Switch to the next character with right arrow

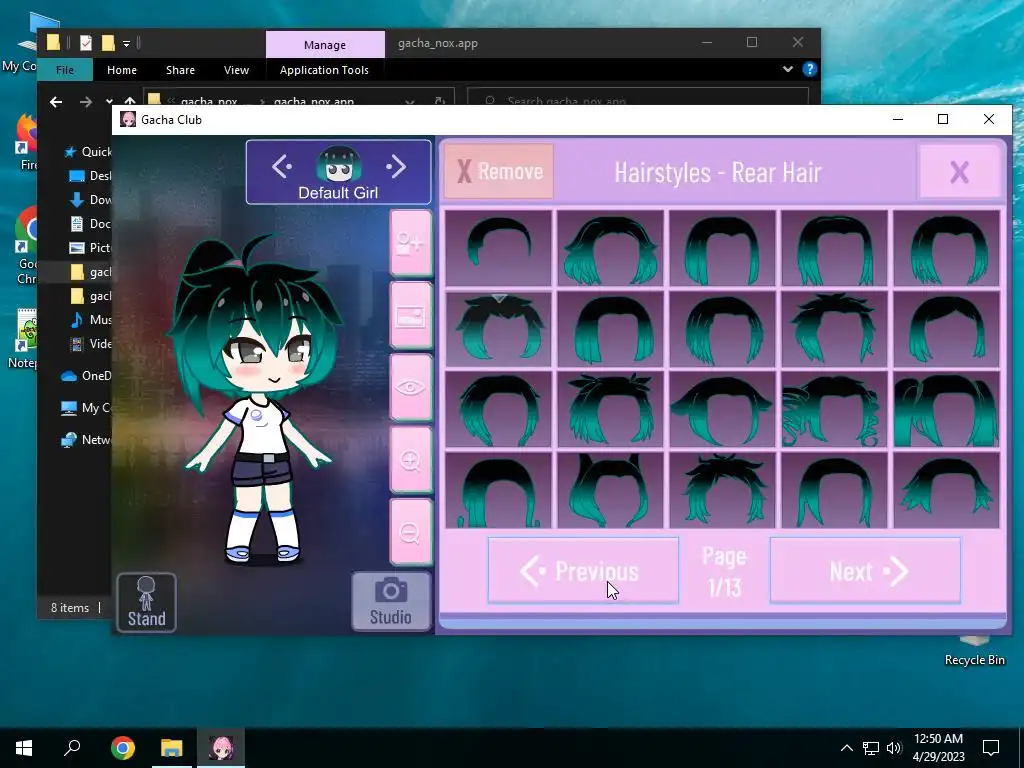point(396,167)
